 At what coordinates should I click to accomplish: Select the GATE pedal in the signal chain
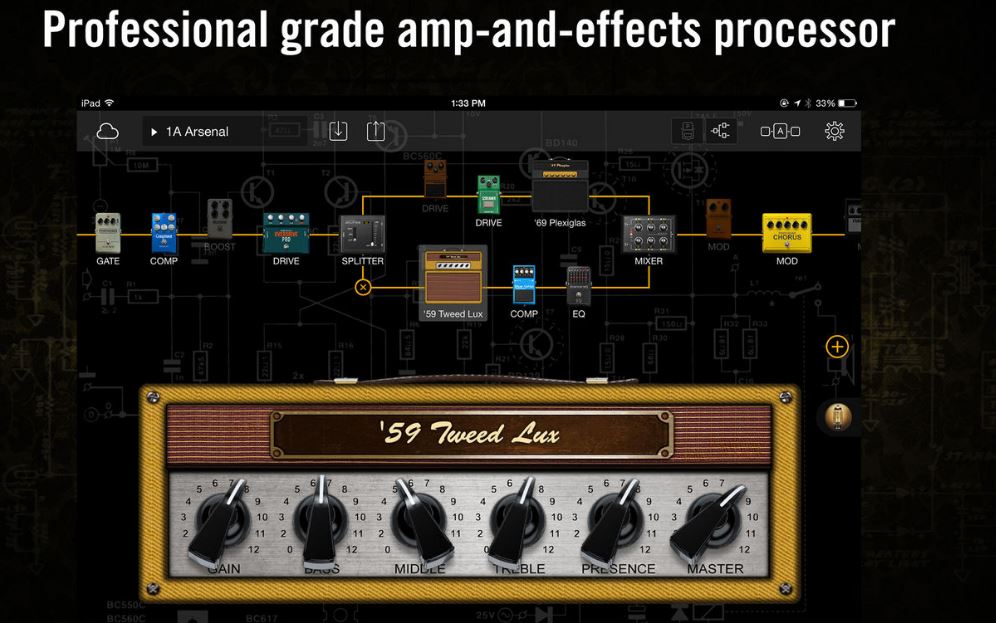pyautogui.click(x=107, y=232)
